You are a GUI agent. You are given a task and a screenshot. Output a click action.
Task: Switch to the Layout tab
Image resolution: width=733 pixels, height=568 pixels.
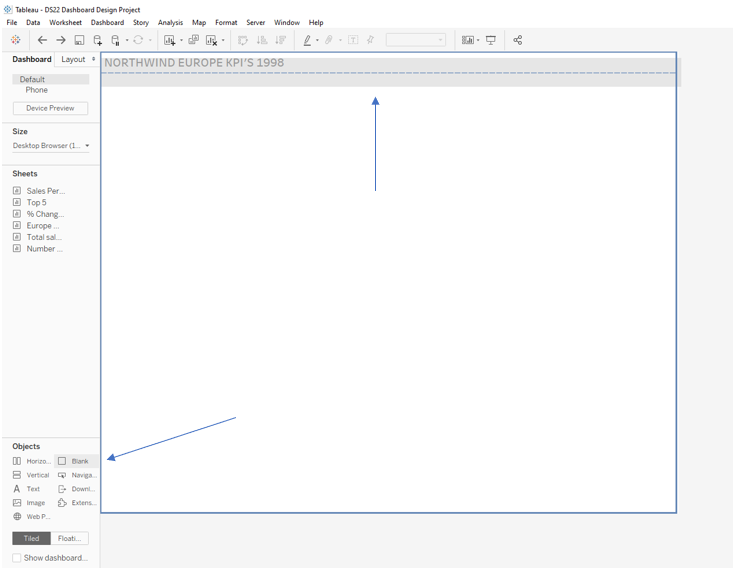(x=73, y=59)
